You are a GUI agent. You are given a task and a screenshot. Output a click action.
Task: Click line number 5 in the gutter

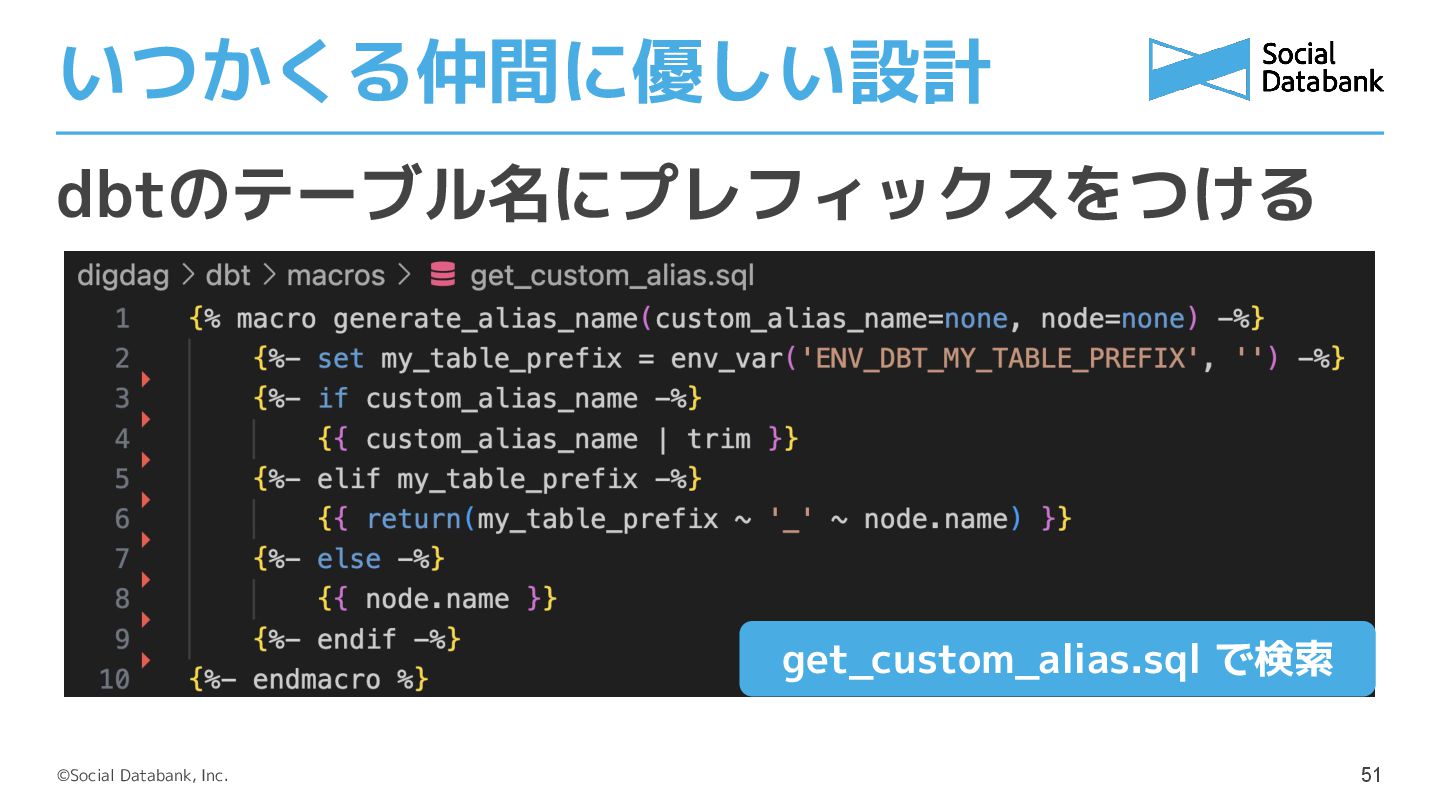coord(122,479)
